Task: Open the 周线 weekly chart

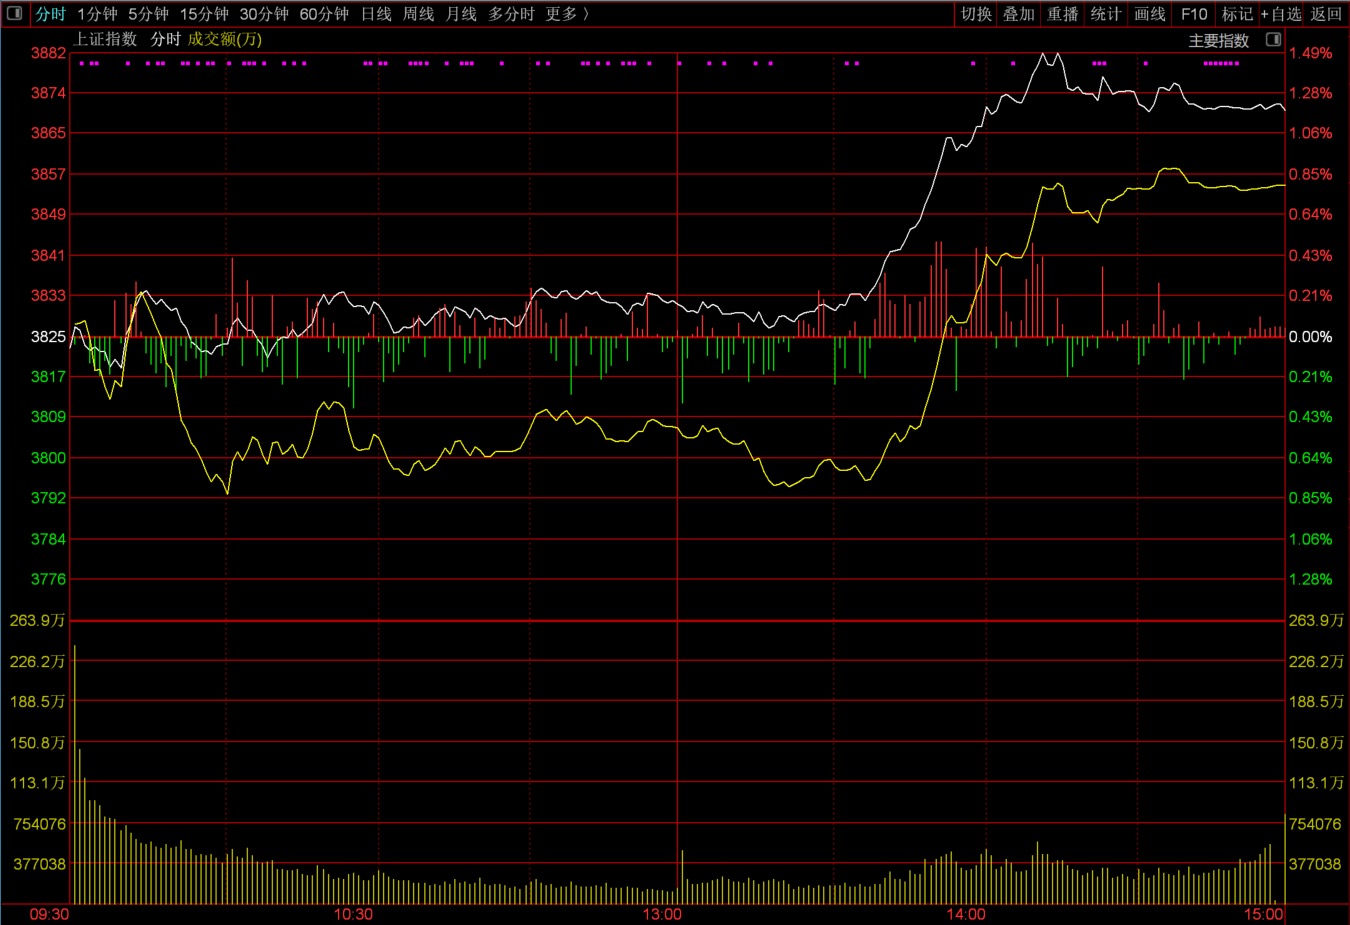Action: point(418,14)
